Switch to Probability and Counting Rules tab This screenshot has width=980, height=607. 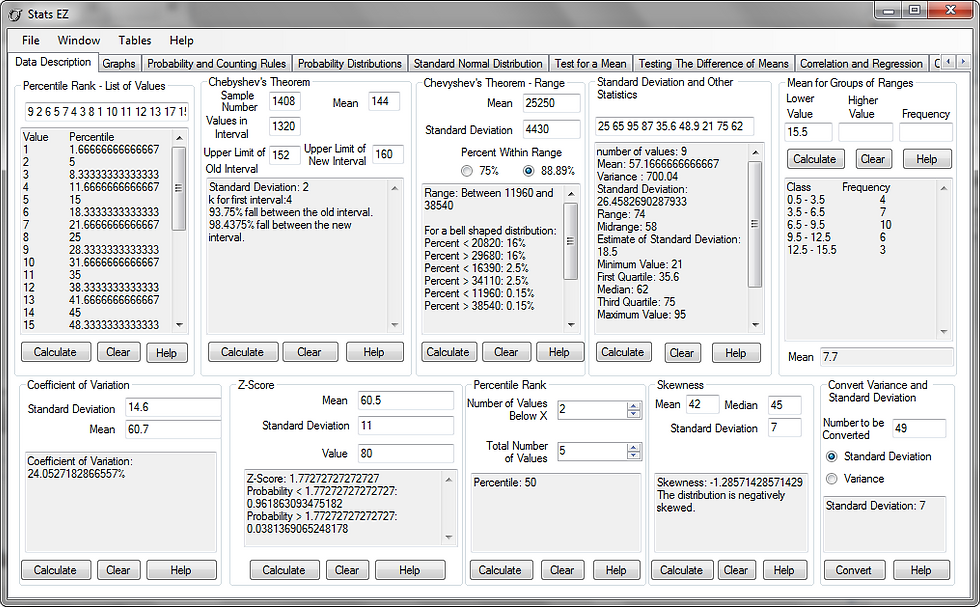(x=216, y=64)
